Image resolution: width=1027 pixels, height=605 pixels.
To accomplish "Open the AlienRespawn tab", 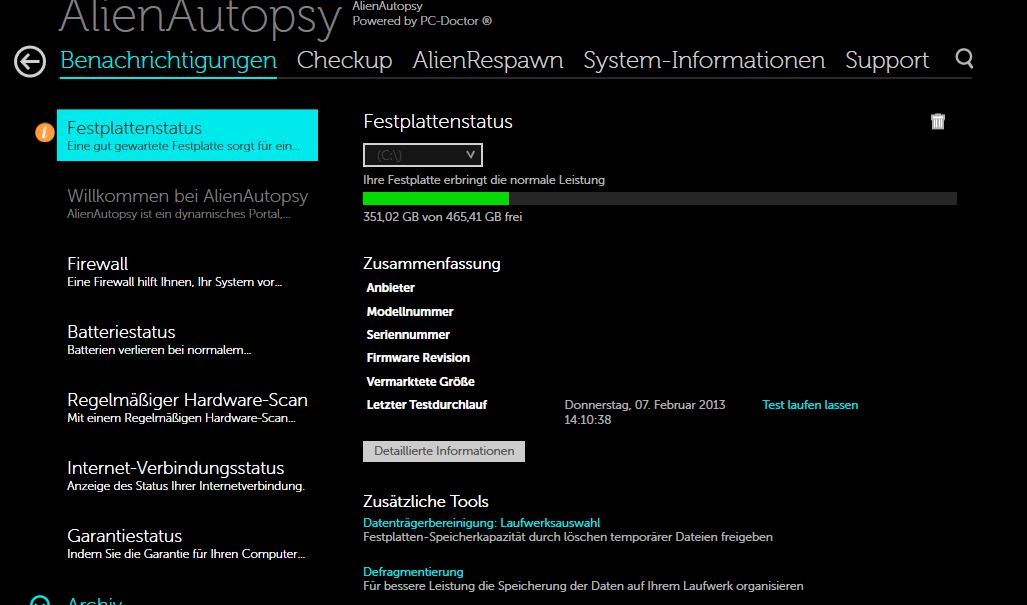I will [488, 60].
